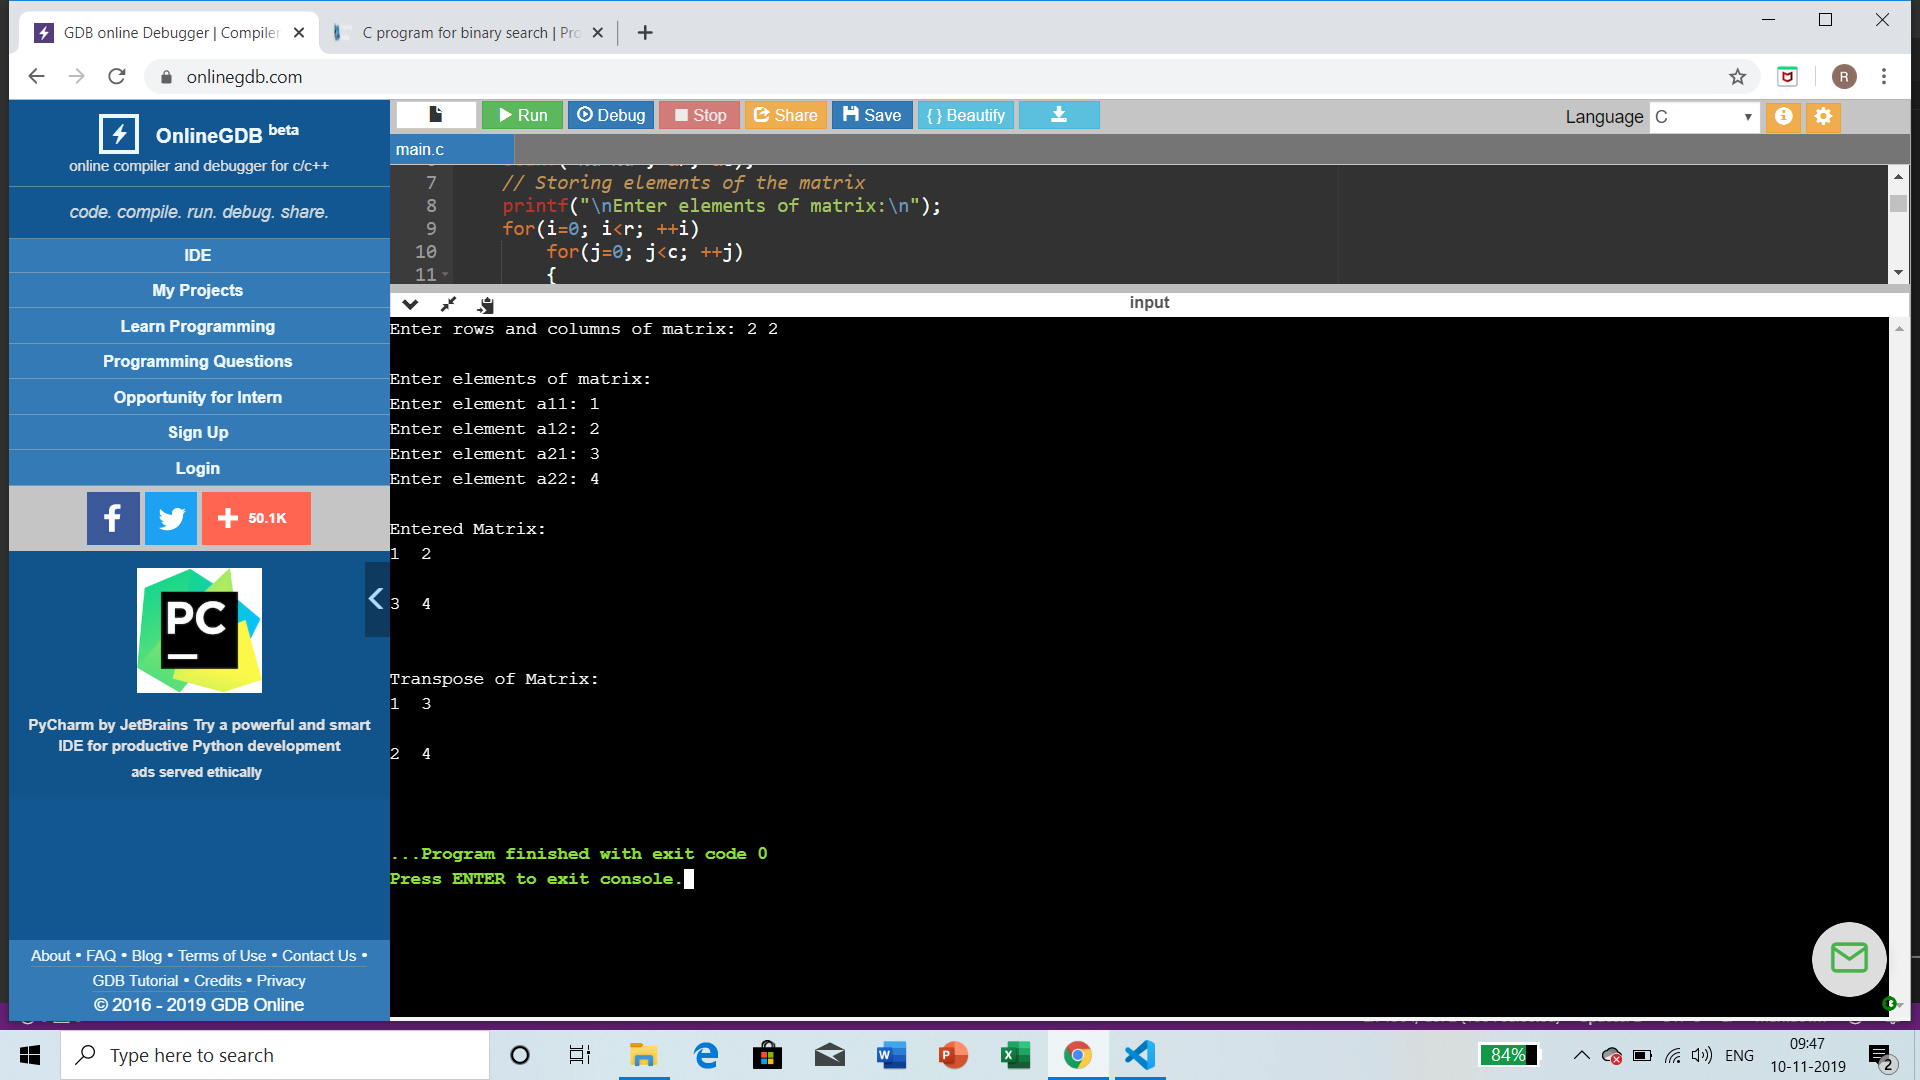1920x1080 pixels.
Task: Click the Beautify button
Action: click(x=965, y=115)
